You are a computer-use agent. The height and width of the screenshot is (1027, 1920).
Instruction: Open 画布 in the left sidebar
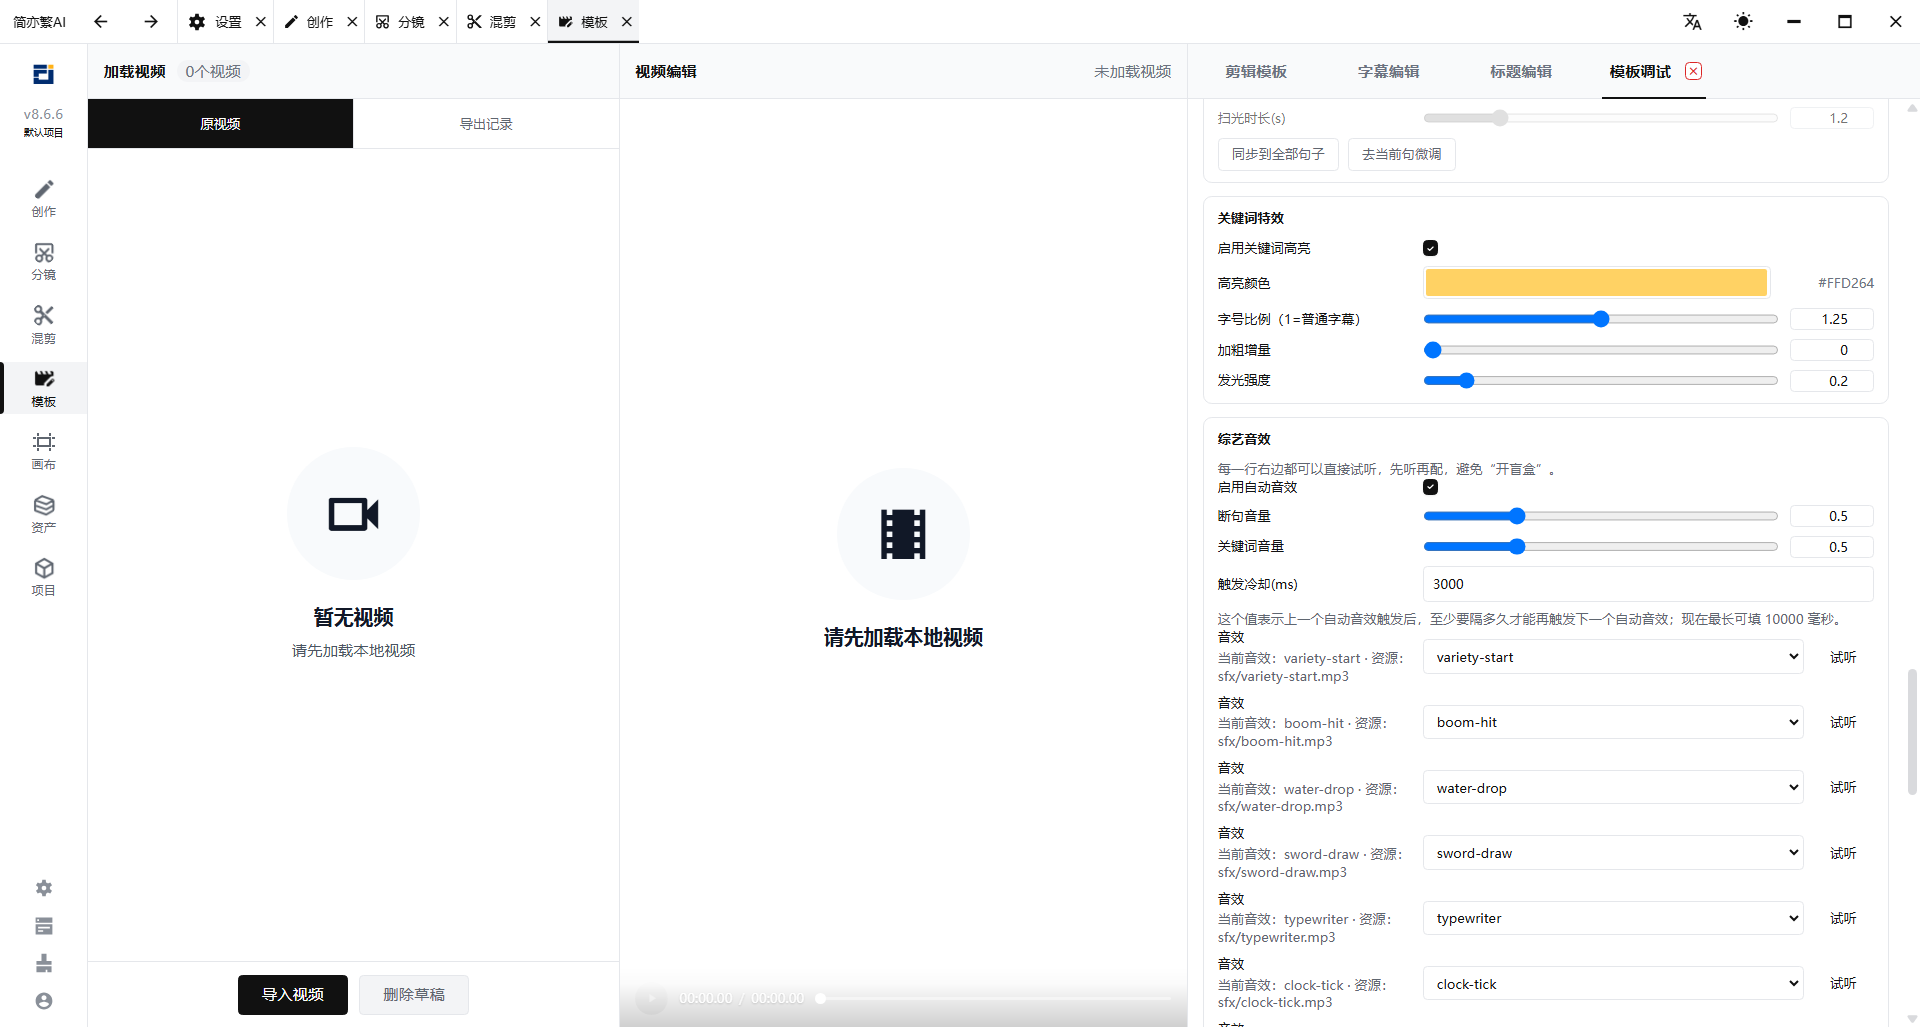coord(43,451)
